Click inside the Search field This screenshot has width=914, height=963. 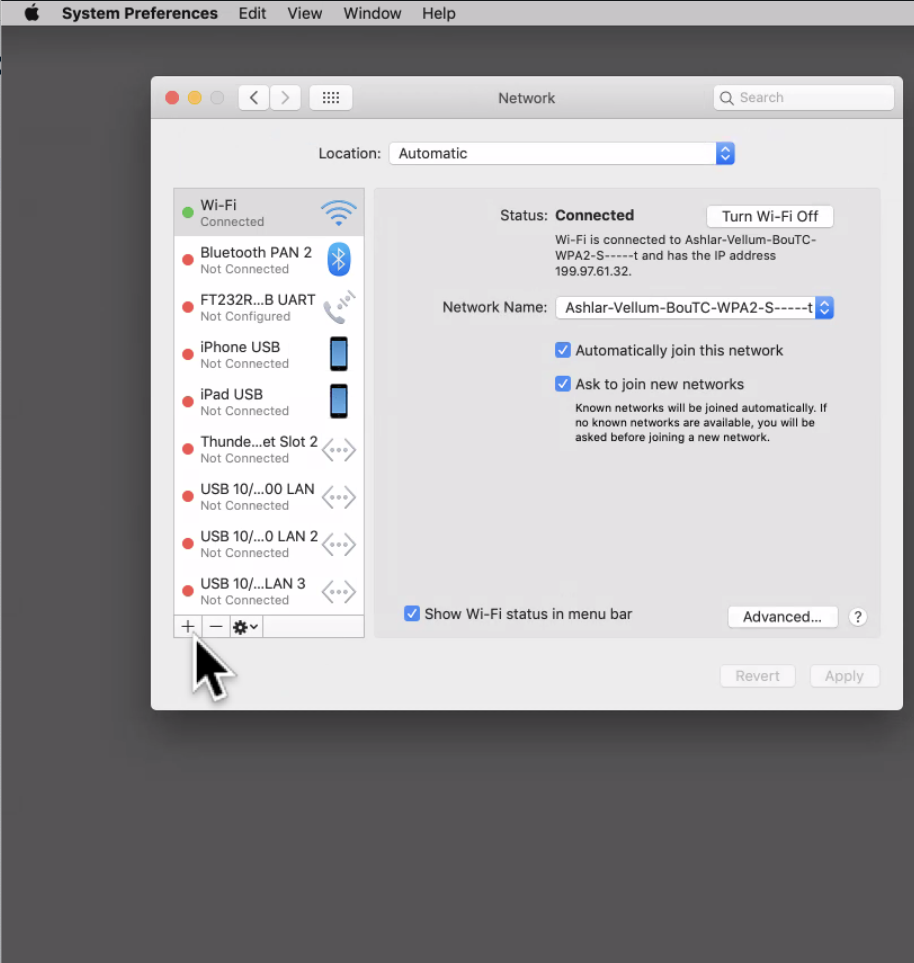click(x=800, y=97)
